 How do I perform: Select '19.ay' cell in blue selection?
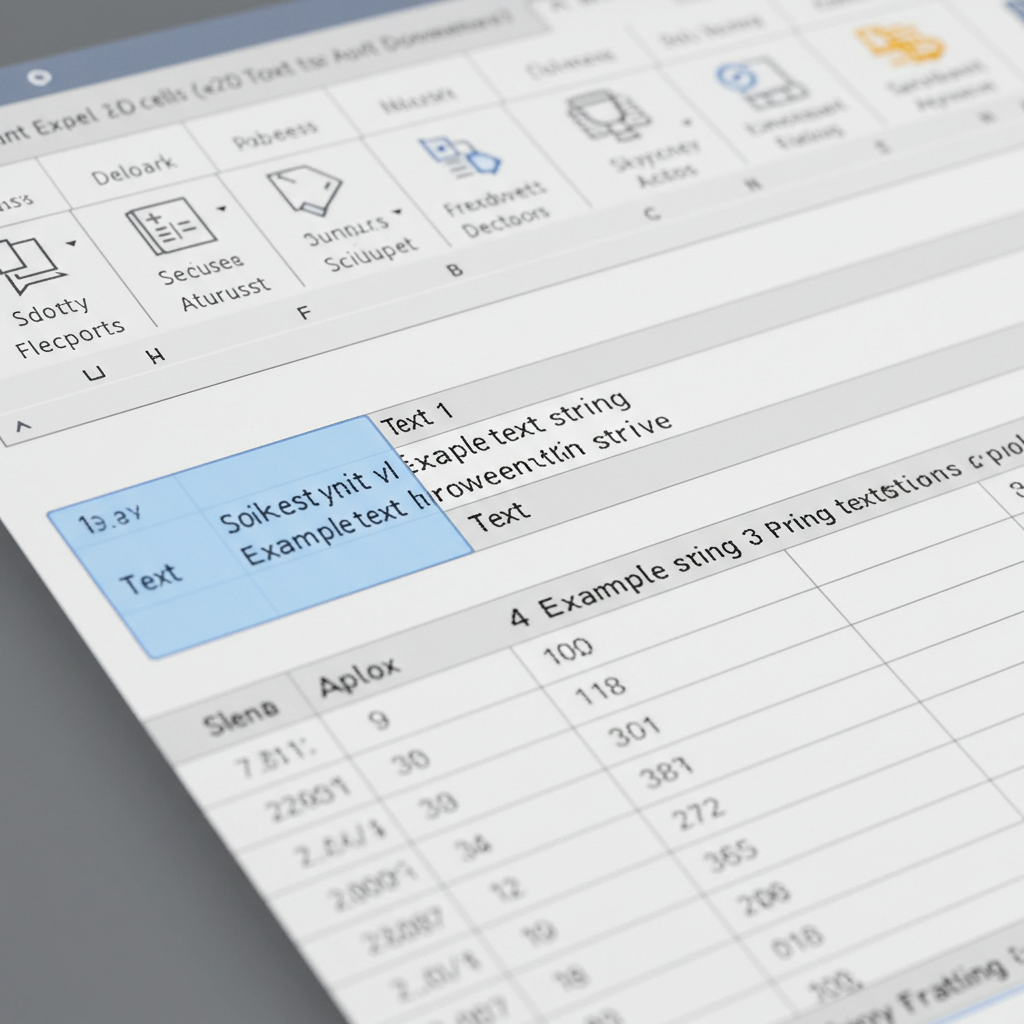click(109, 519)
